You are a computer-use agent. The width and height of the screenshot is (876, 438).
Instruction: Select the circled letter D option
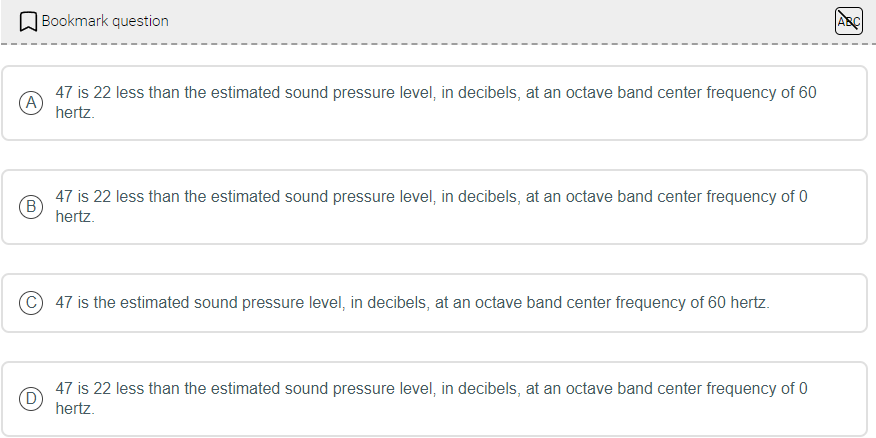[32, 398]
